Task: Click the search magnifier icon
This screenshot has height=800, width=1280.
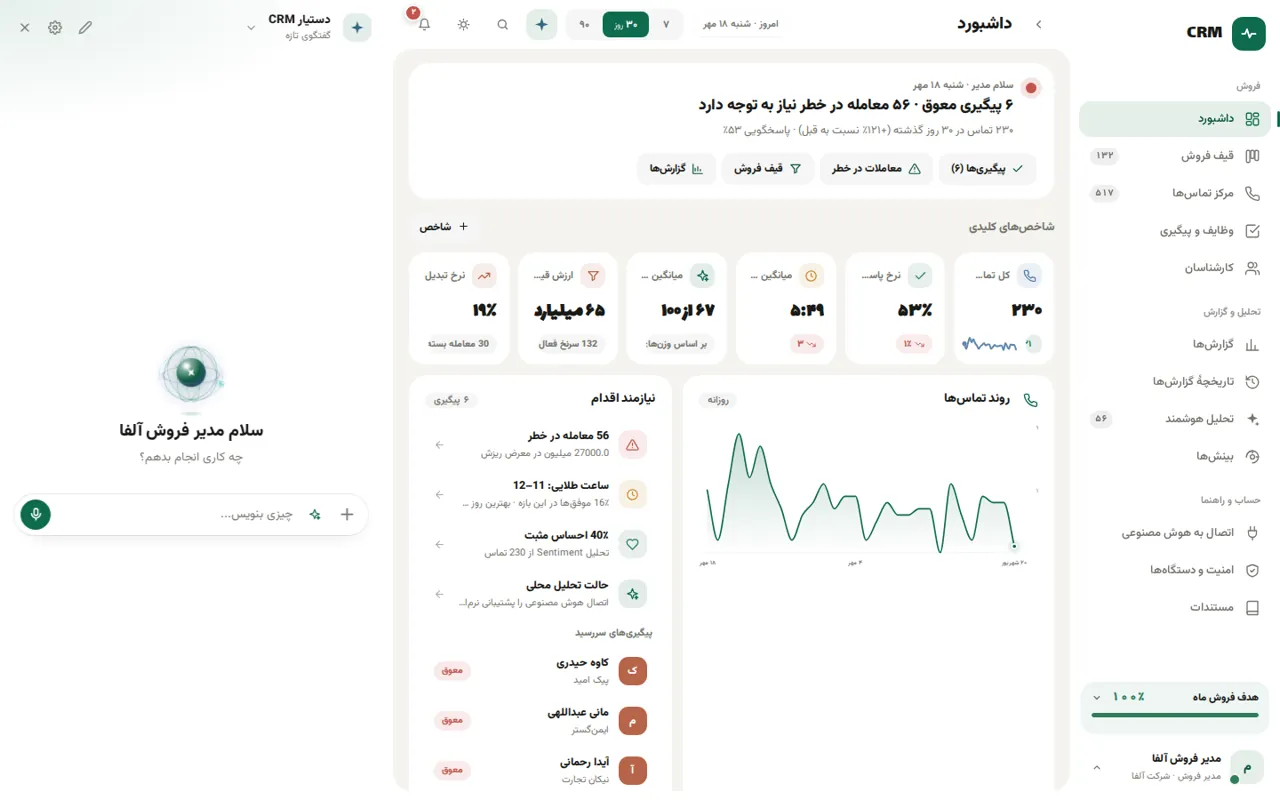Action: point(503,25)
